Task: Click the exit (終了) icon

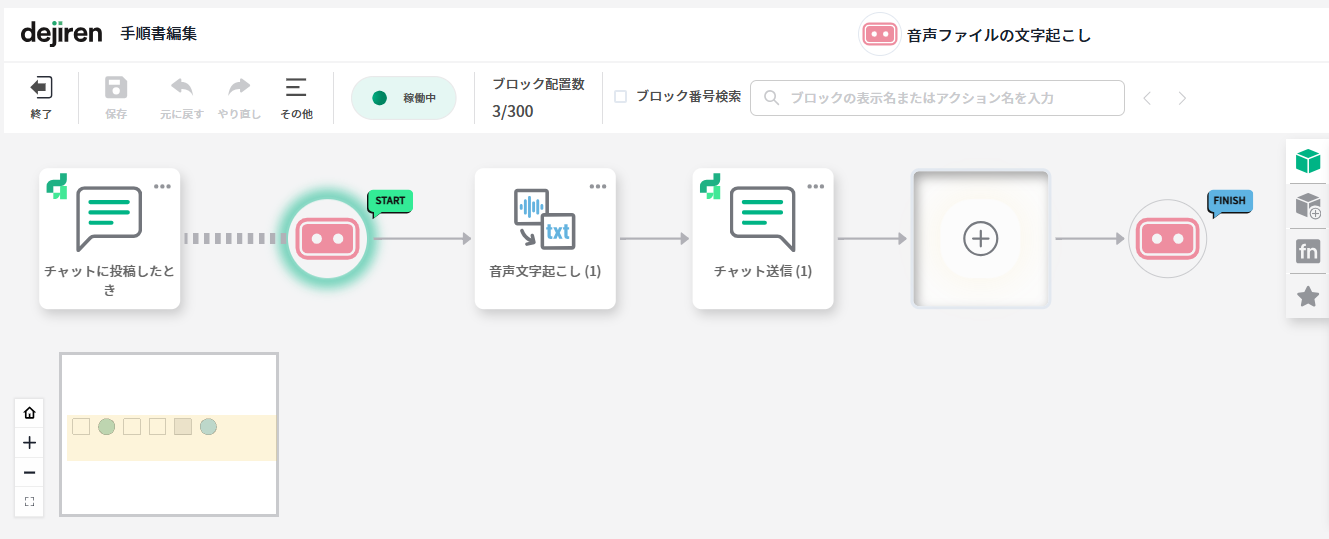Action: coord(41,89)
